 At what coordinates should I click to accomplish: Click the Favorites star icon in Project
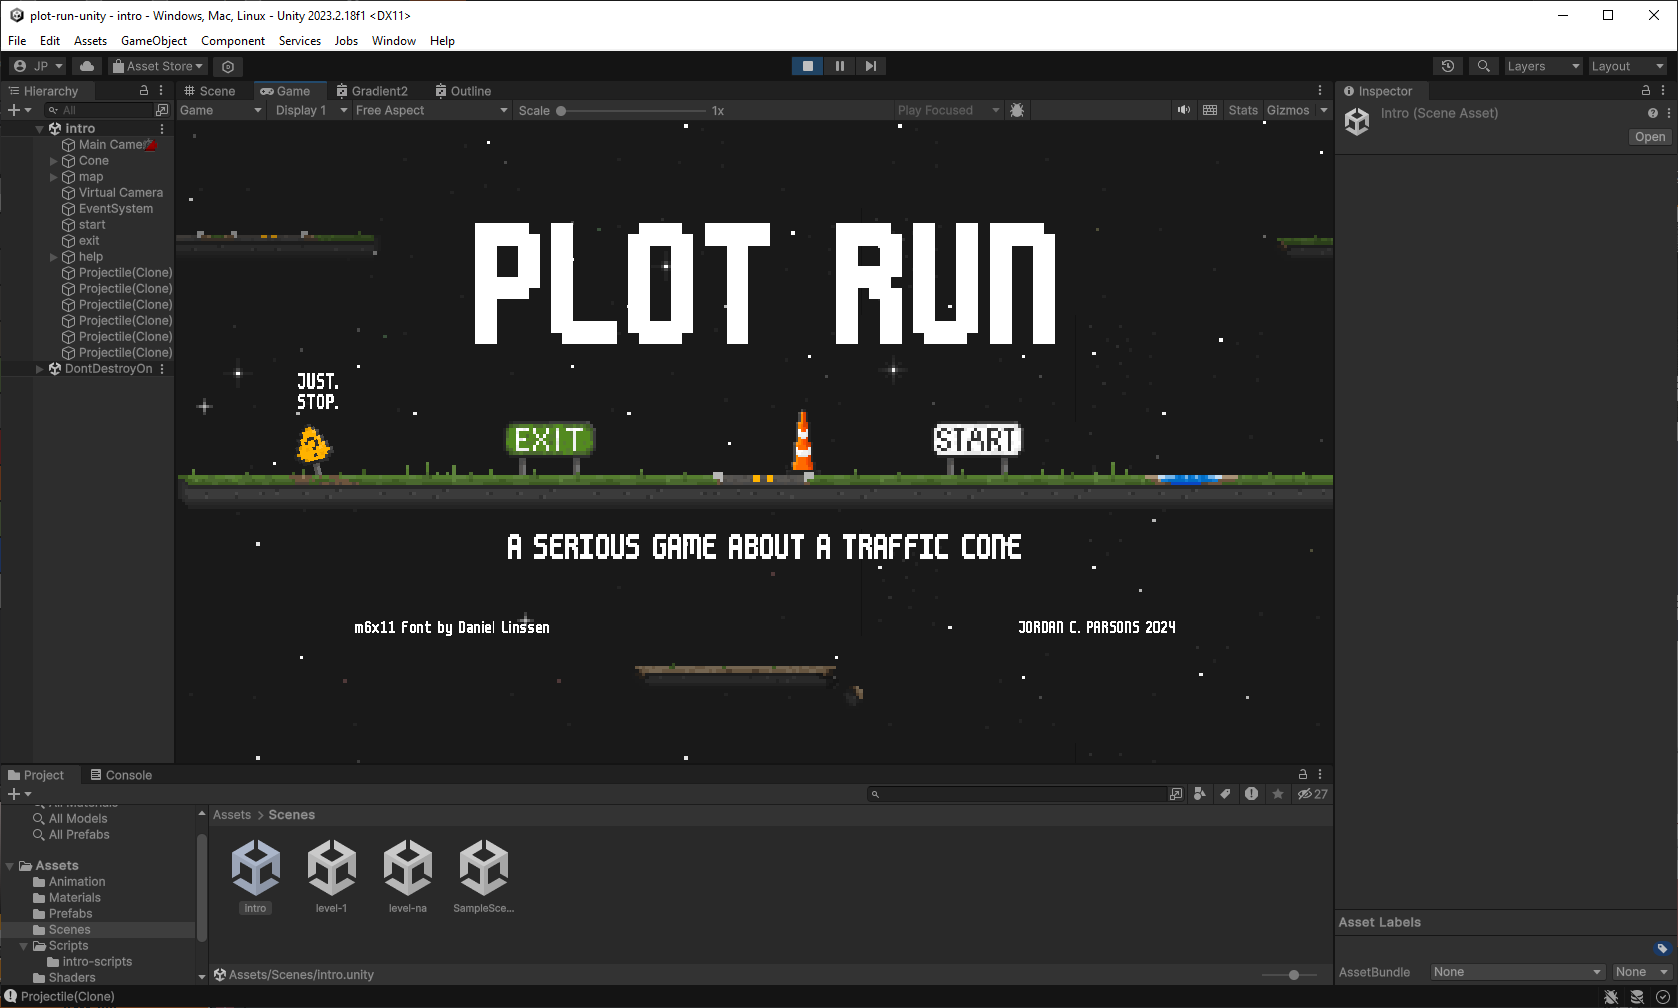(x=1278, y=794)
